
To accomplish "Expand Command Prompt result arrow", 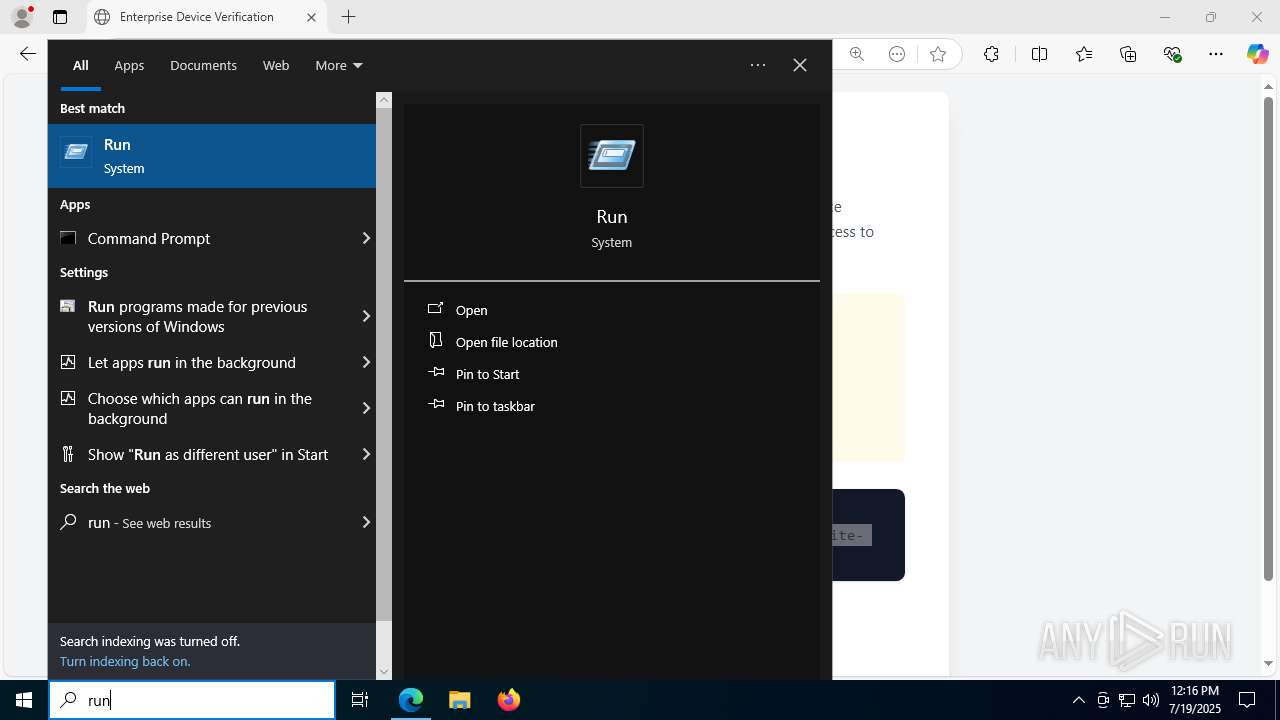I will tap(366, 238).
